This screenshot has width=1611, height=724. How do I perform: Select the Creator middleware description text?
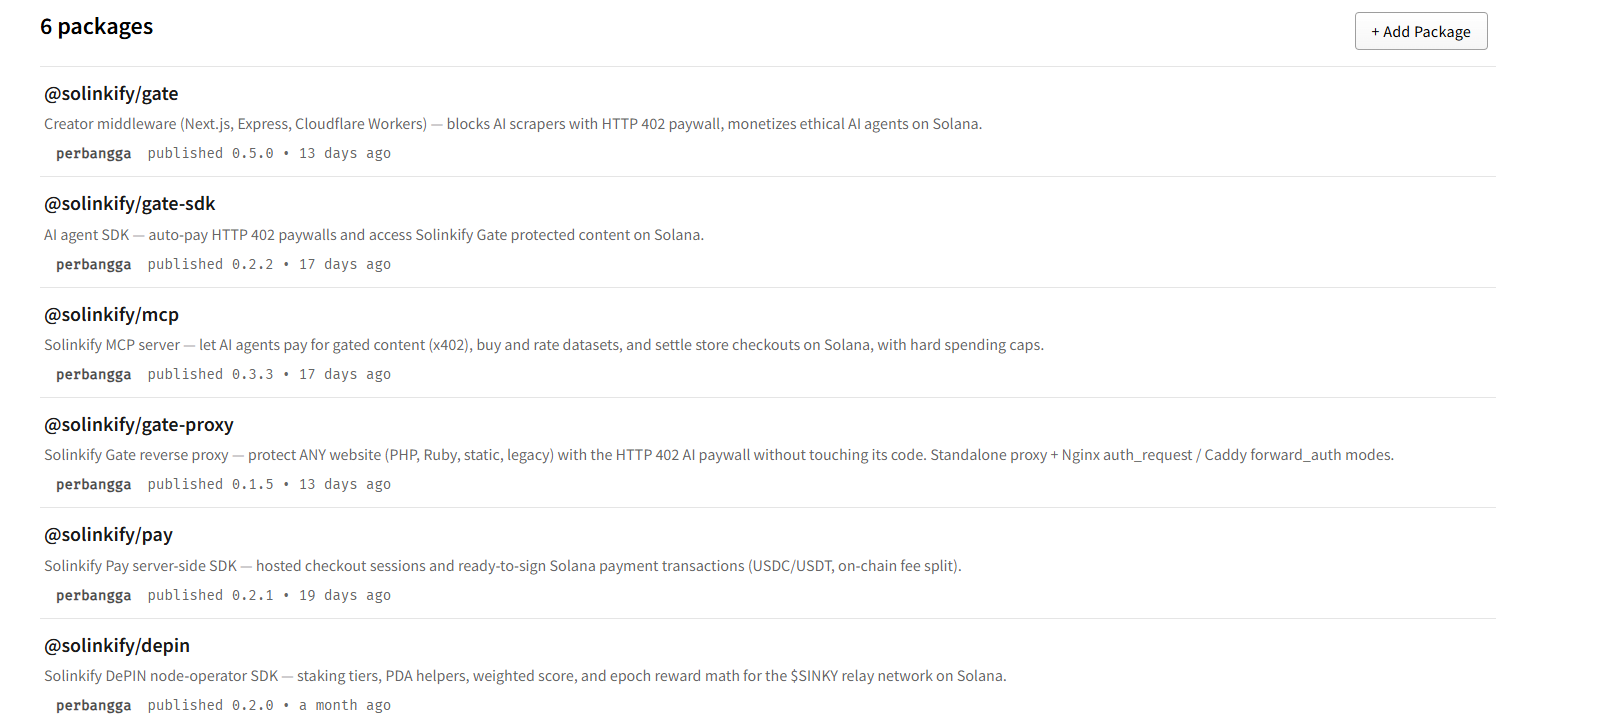[513, 124]
